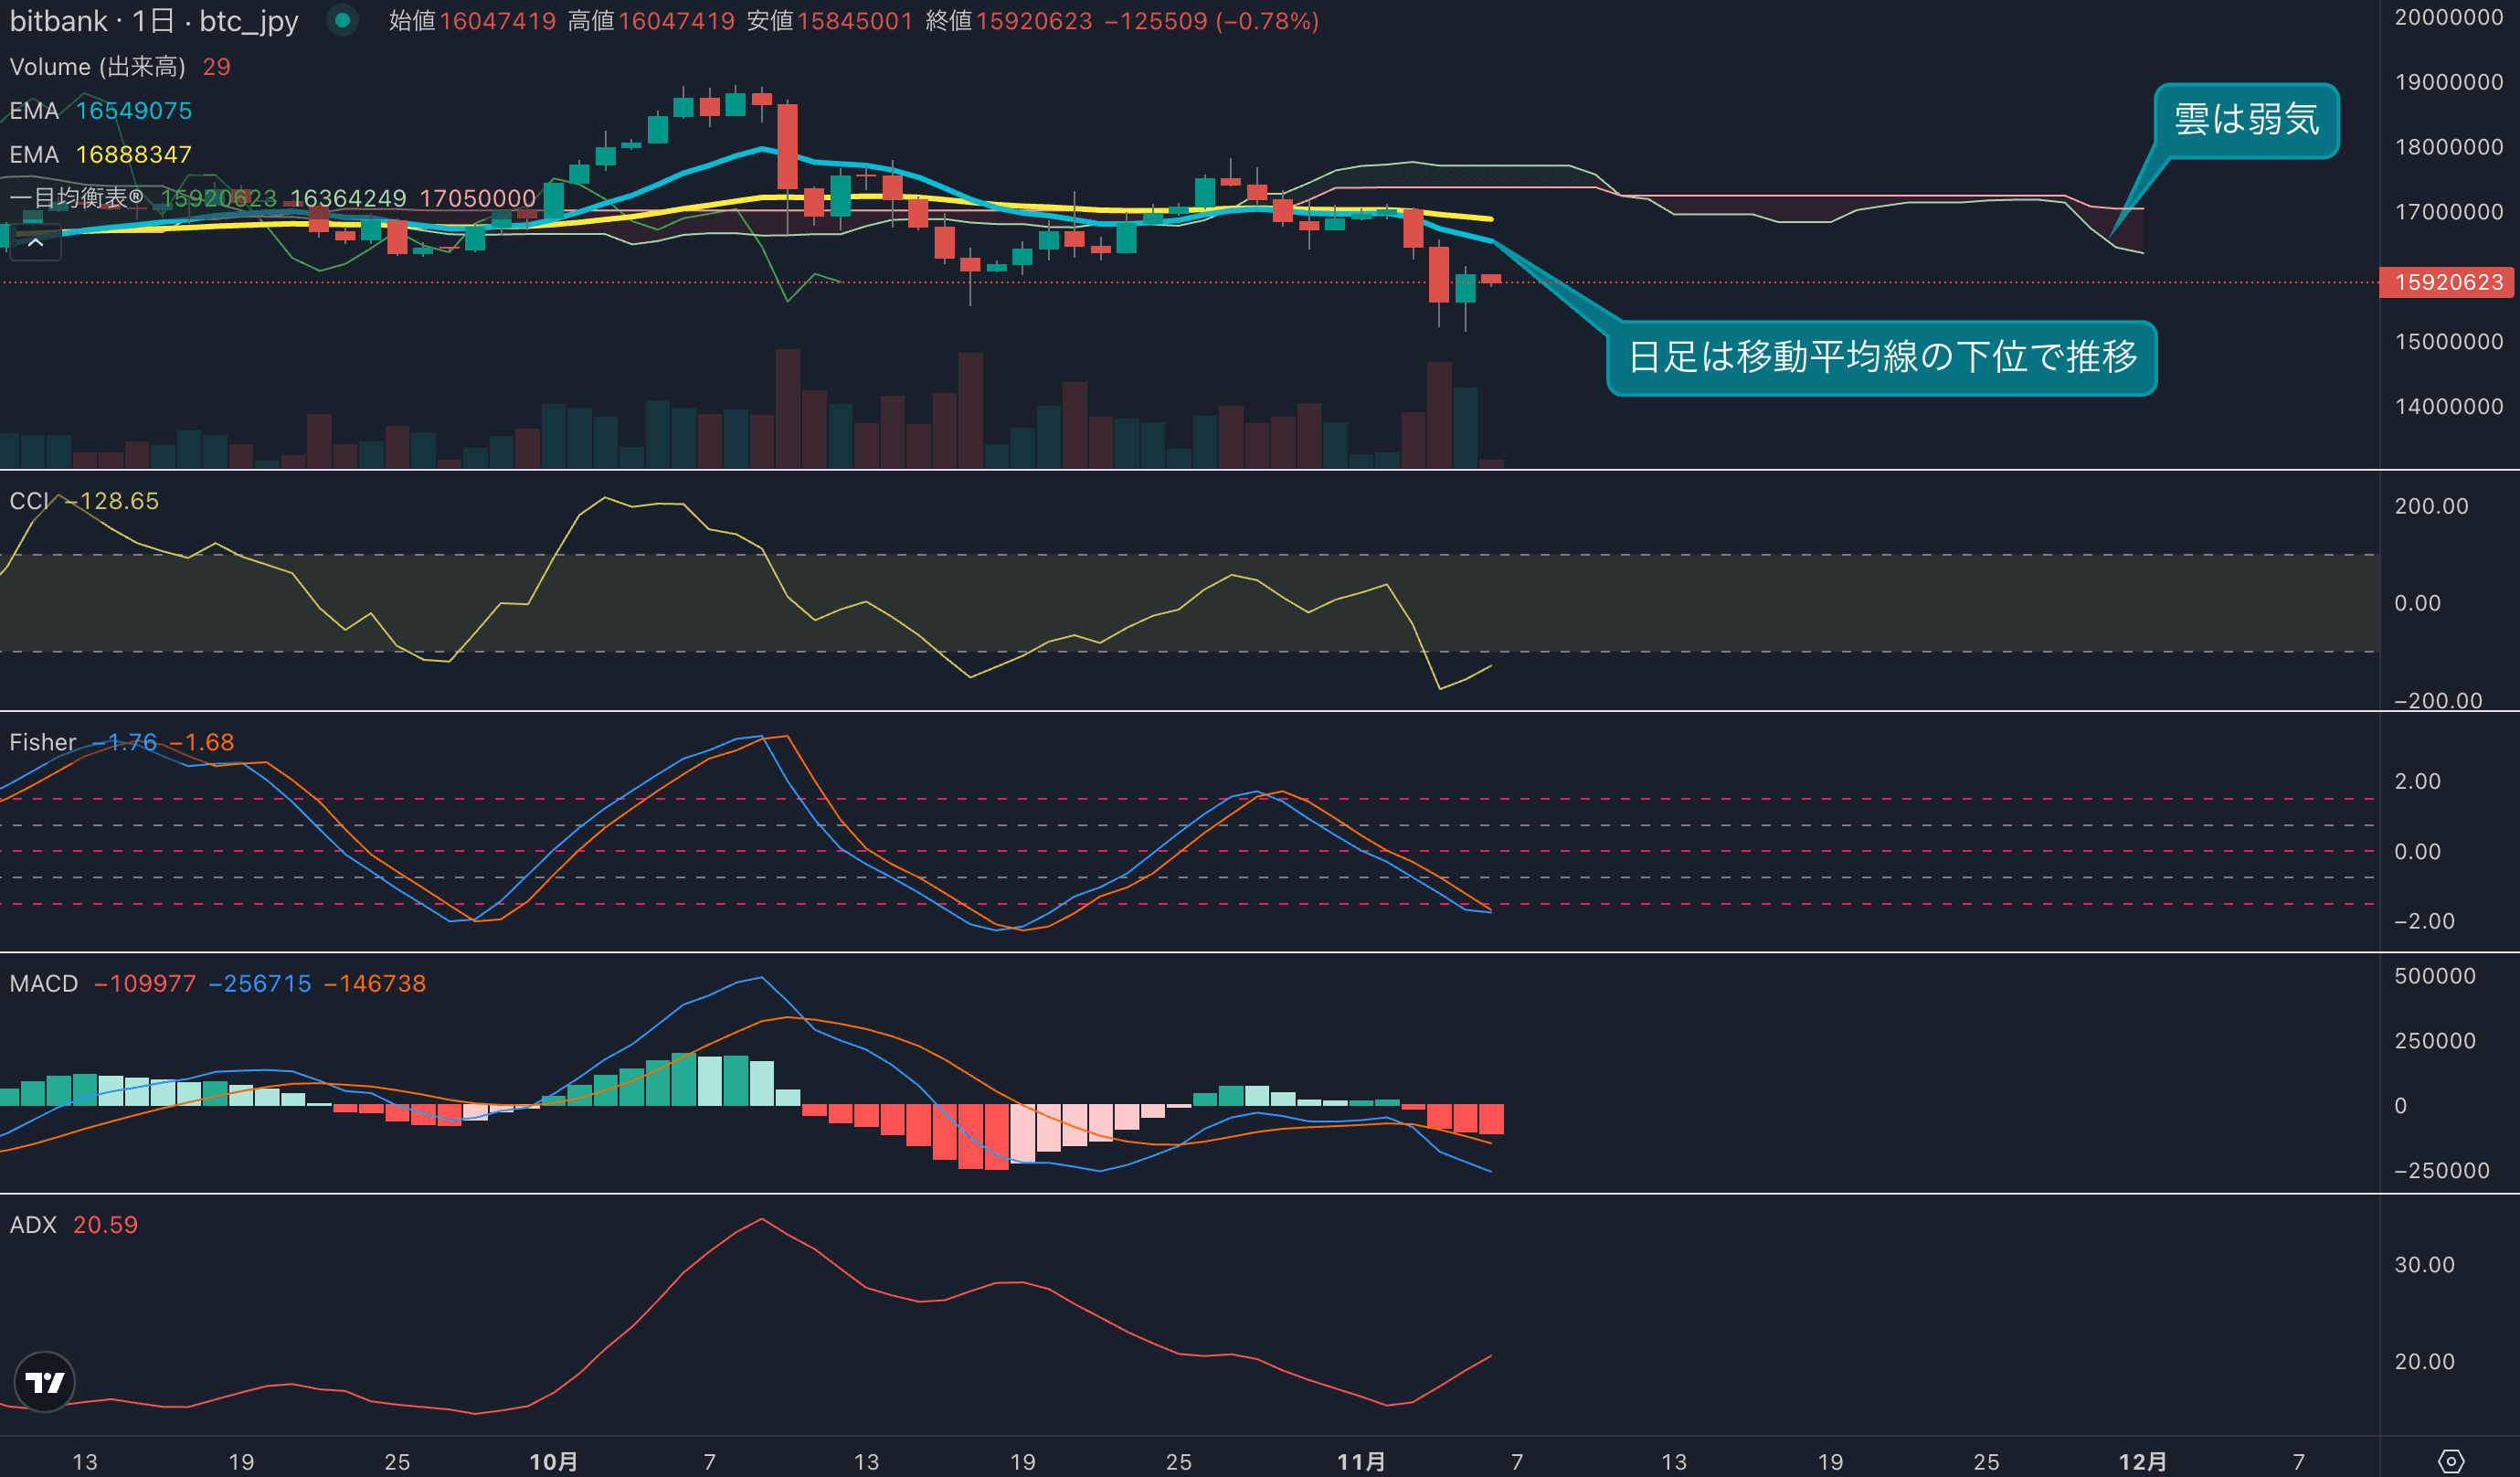Click the Fisher indicator legend label
This screenshot has width=2520, height=1477.
42,742
